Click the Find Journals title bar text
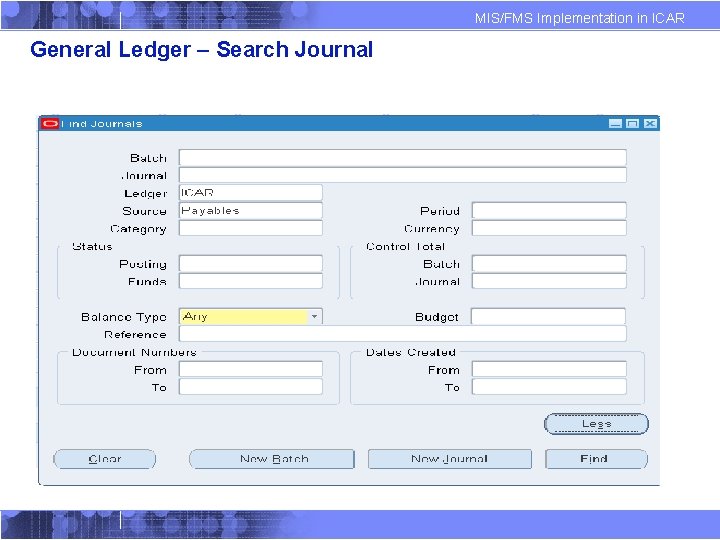The height and width of the screenshot is (540, 720). 102,124
